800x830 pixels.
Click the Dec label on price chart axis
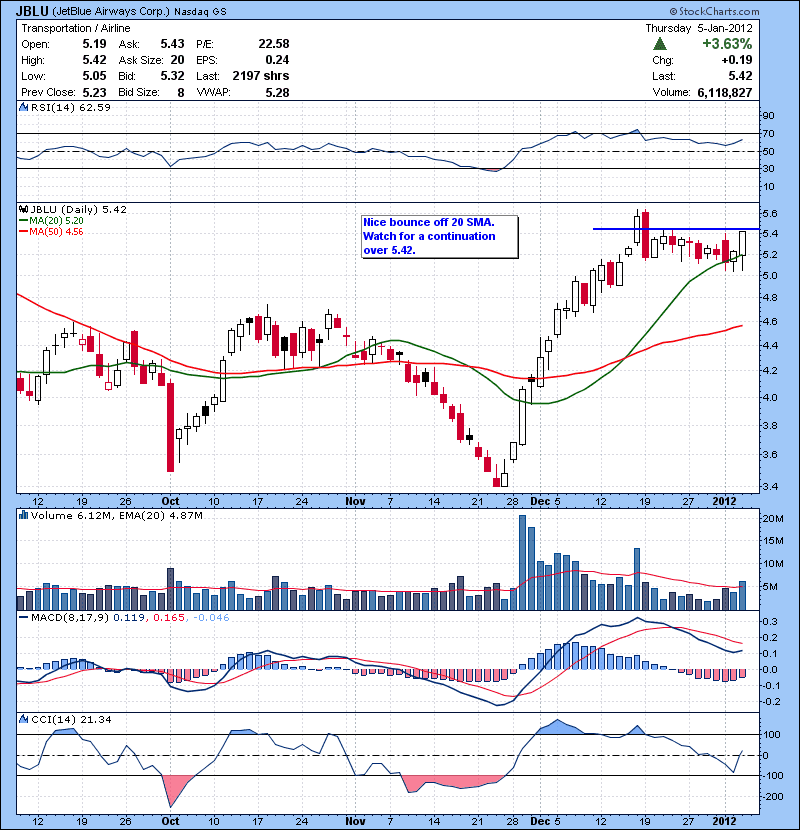(540, 501)
